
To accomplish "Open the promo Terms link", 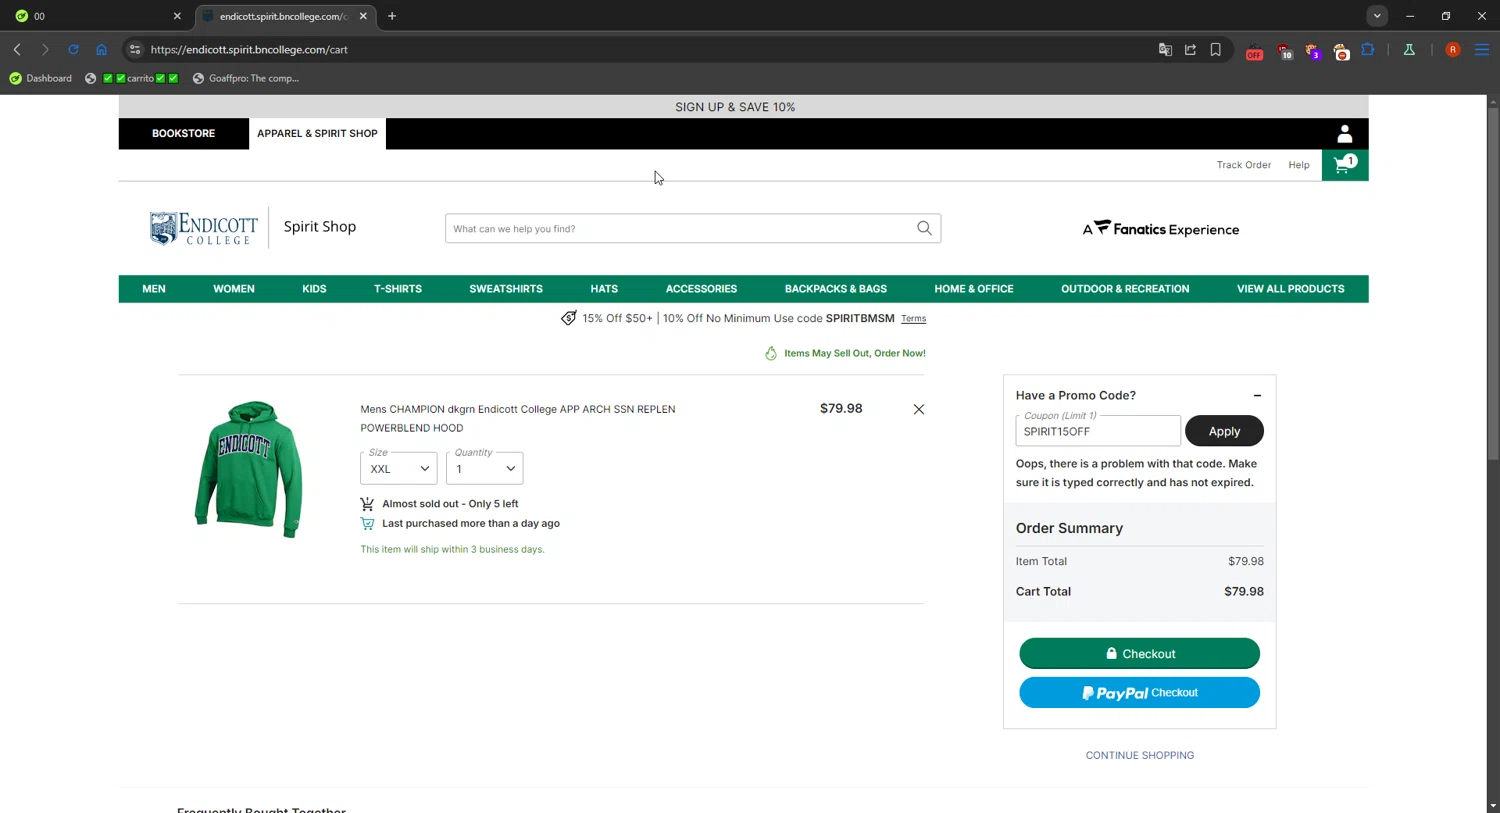I will 913,319.
